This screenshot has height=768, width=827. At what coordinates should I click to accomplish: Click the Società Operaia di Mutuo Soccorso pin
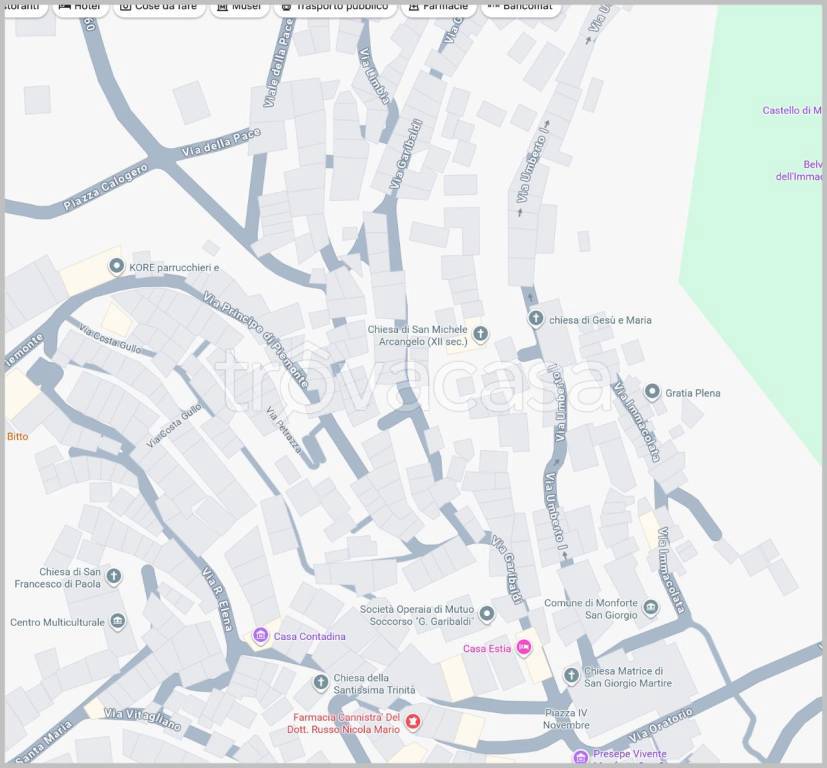click(x=487, y=614)
